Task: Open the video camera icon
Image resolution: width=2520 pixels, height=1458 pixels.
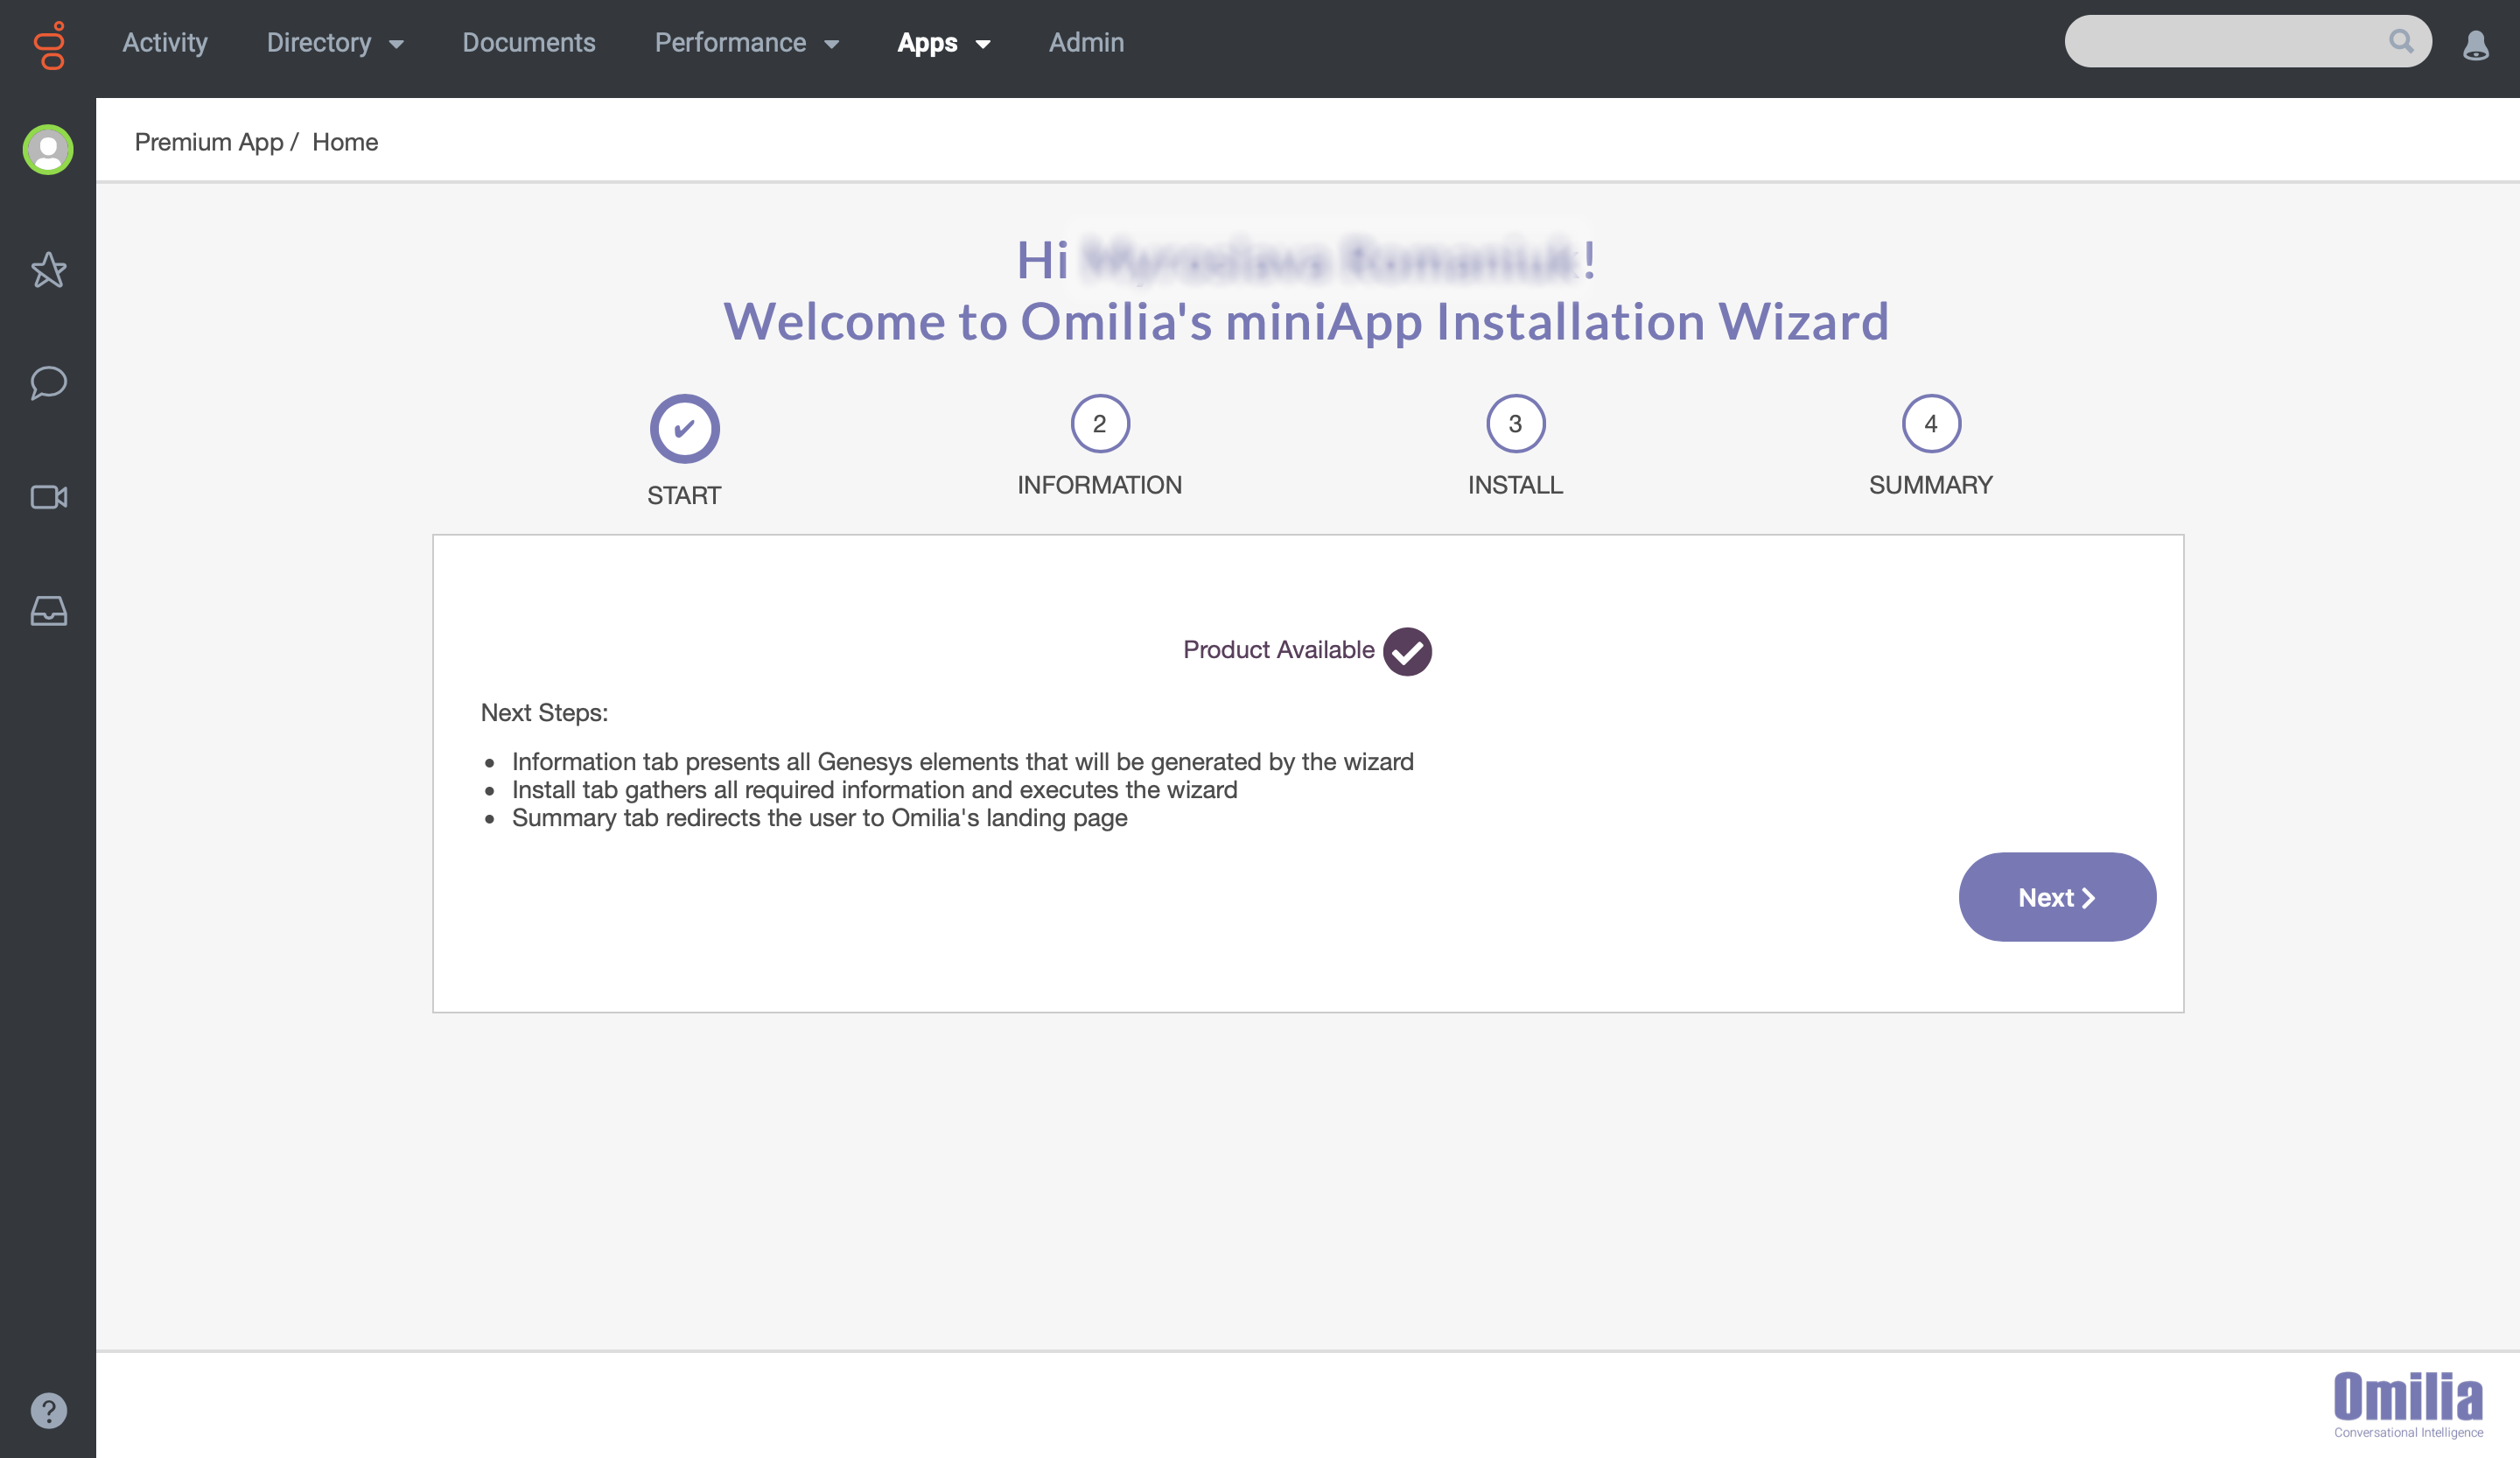Action: 48,497
